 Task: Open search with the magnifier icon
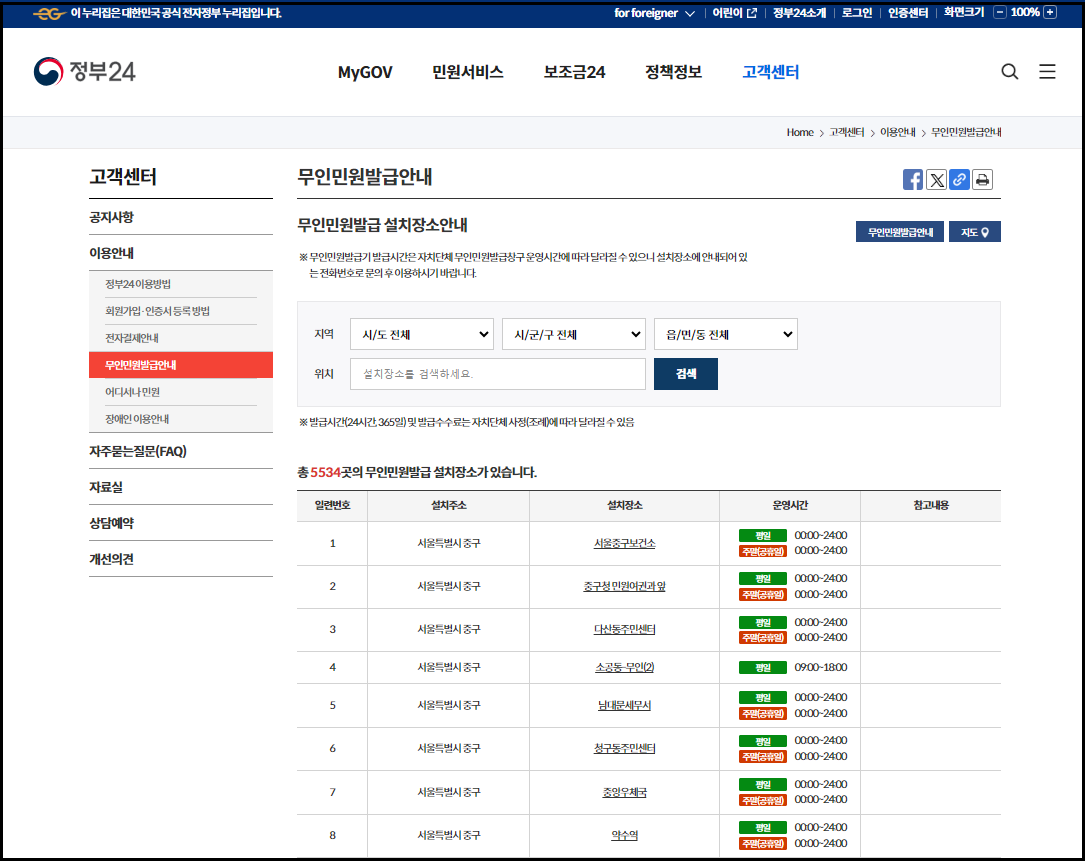[x=1009, y=71]
